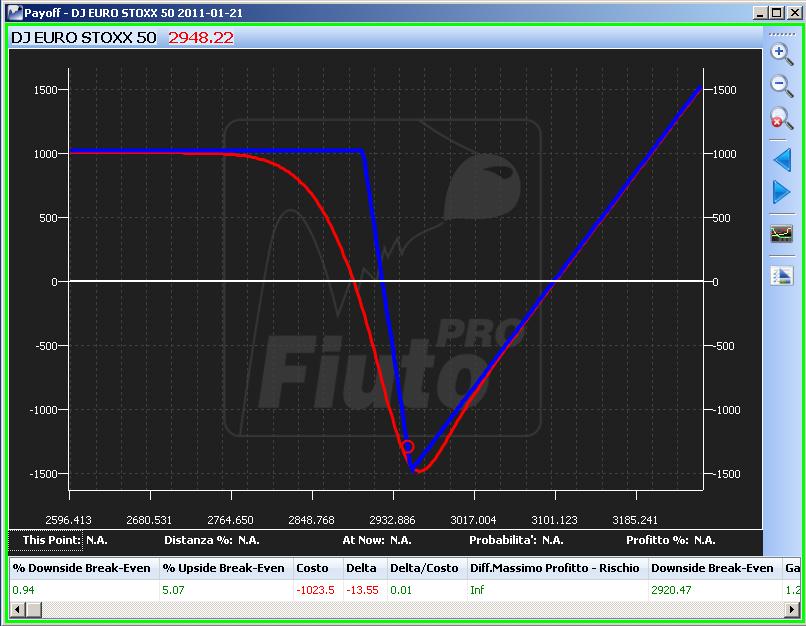
Task: Click the bottom sidebar table/chart icon
Action: pyautogui.click(x=782, y=275)
